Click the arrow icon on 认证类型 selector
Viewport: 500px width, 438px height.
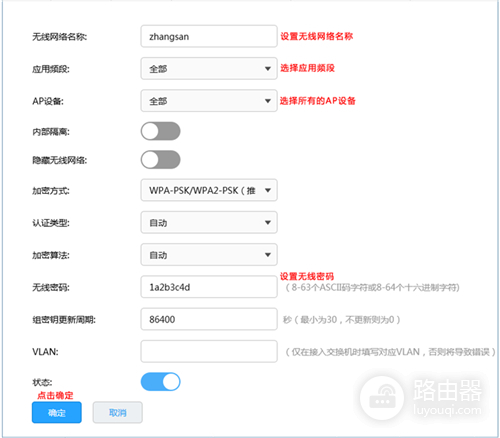point(268,222)
